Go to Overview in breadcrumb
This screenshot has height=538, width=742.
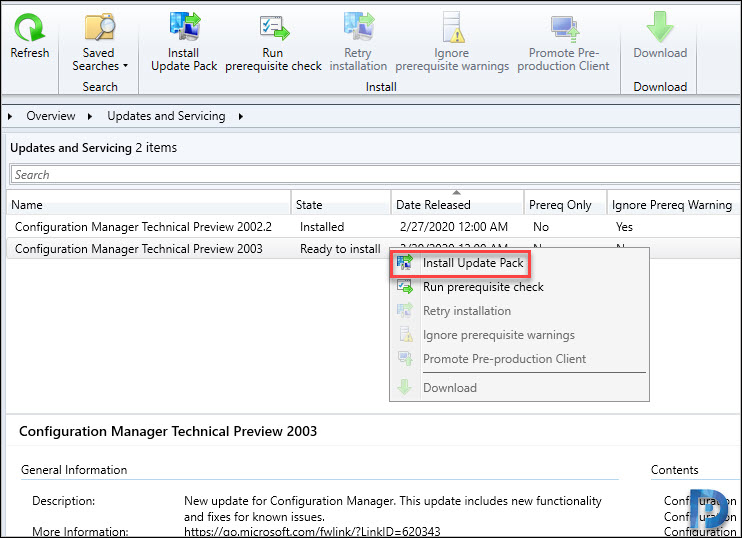pyautogui.click(x=51, y=116)
